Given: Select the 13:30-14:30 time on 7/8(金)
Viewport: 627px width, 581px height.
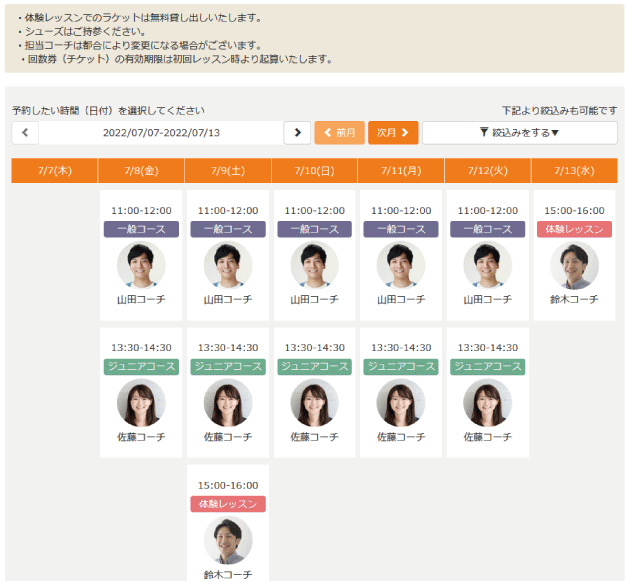Looking at the screenshot, I should [x=141, y=348].
